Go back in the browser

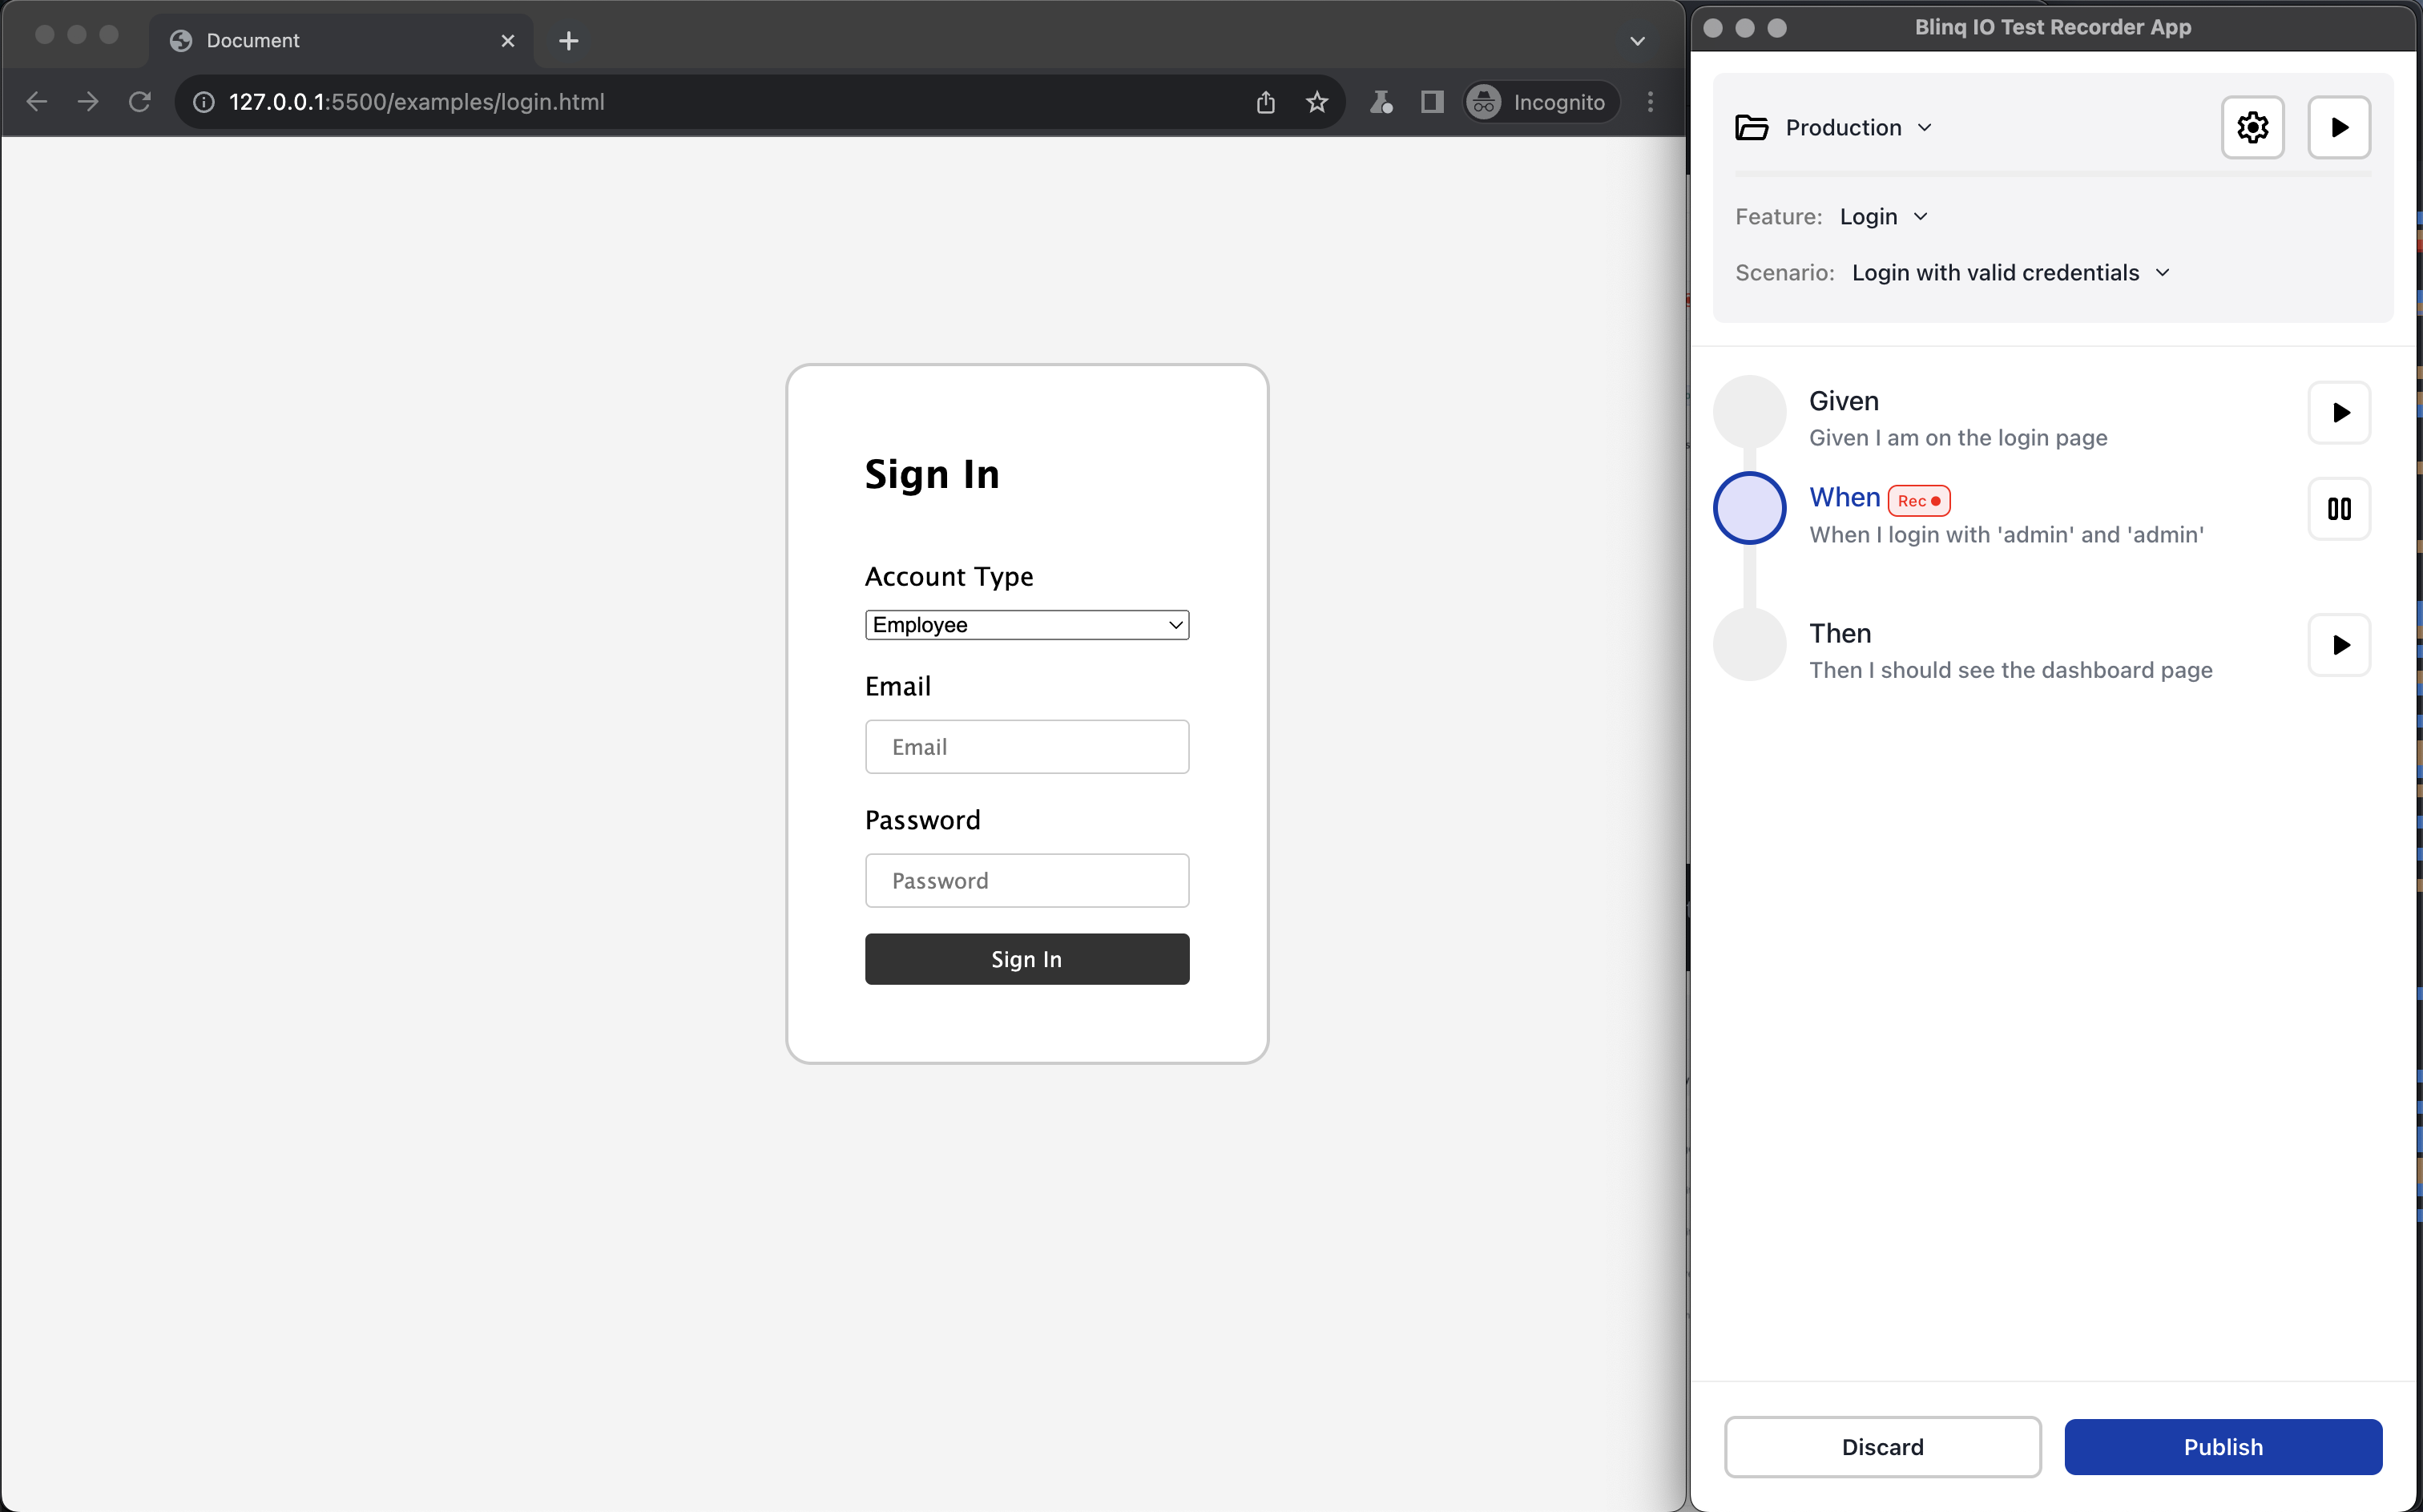37,102
